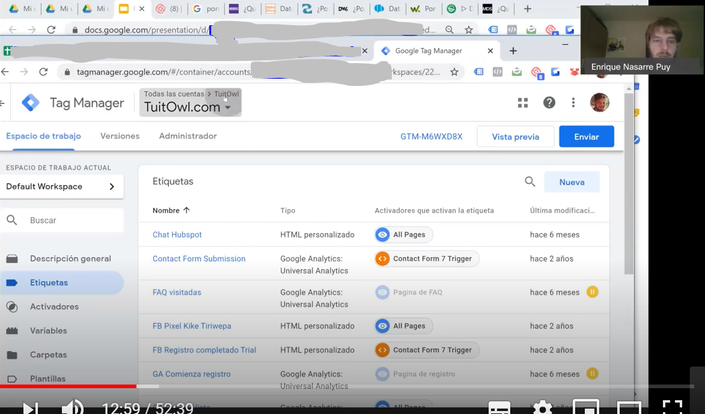Click the Vista previa button
The height and width of the screenshot is (414, 705).
point(515,137)
